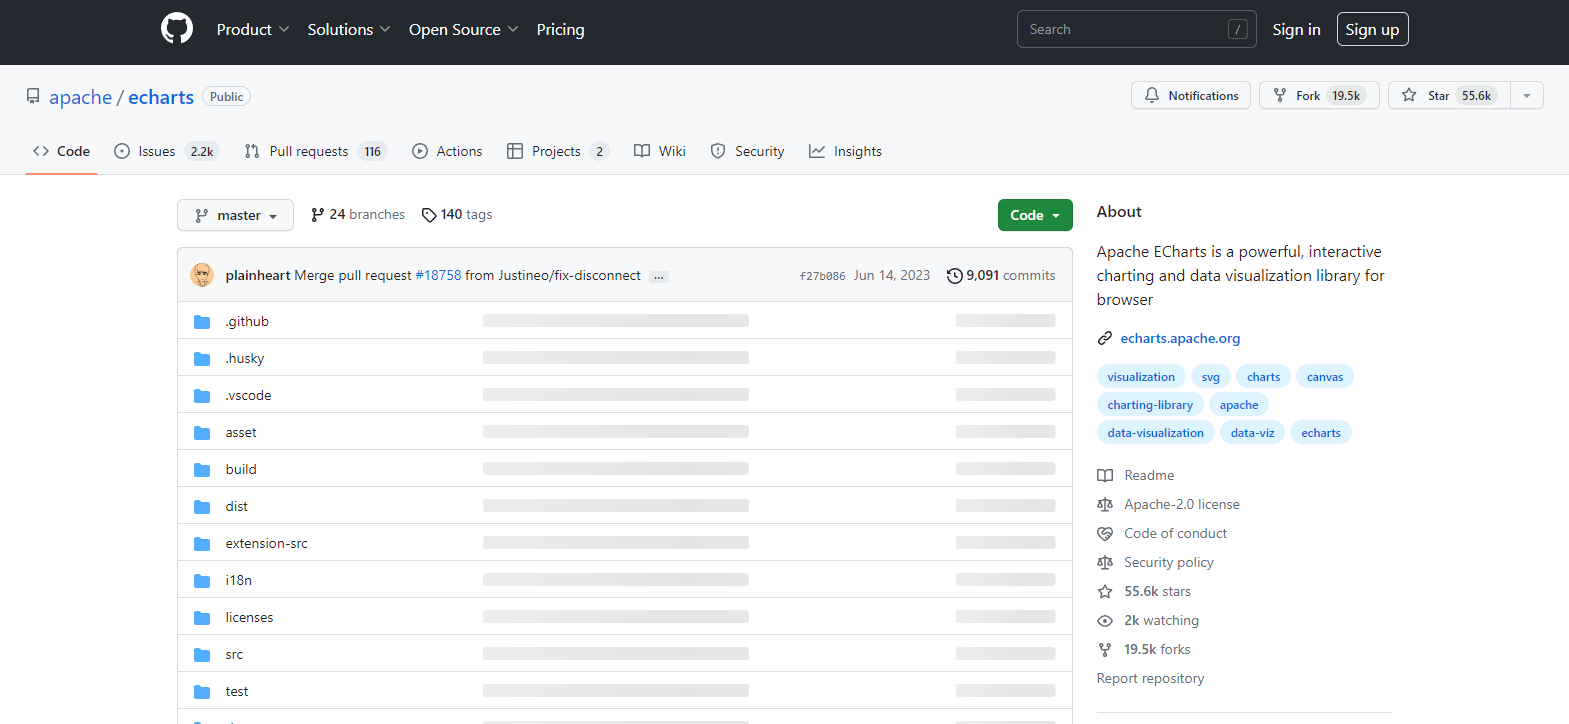Screen dimensions: 1569x724
Task: Click the .vscode folder icon
Action: click(202, 396)
